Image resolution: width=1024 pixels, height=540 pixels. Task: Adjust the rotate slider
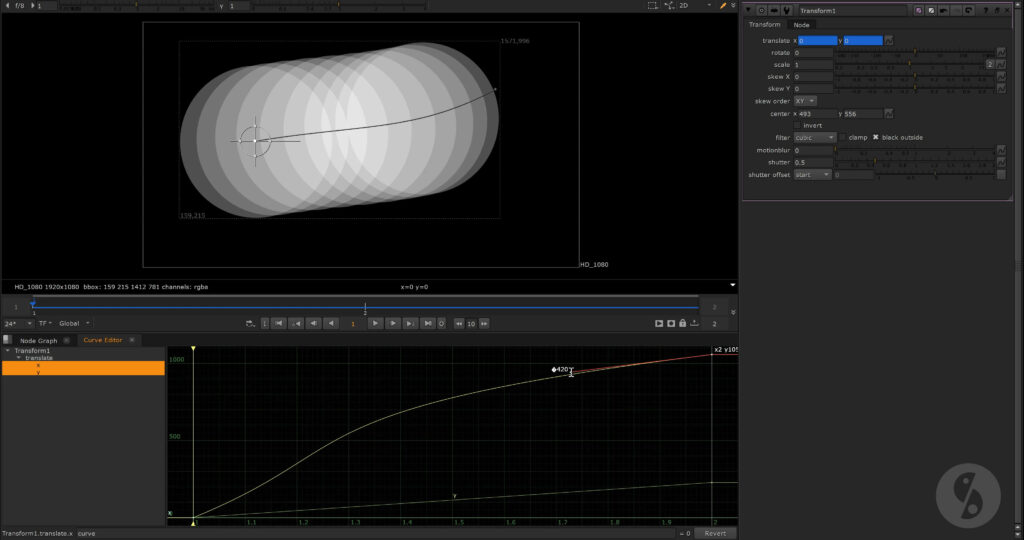(x=914, y=52)
